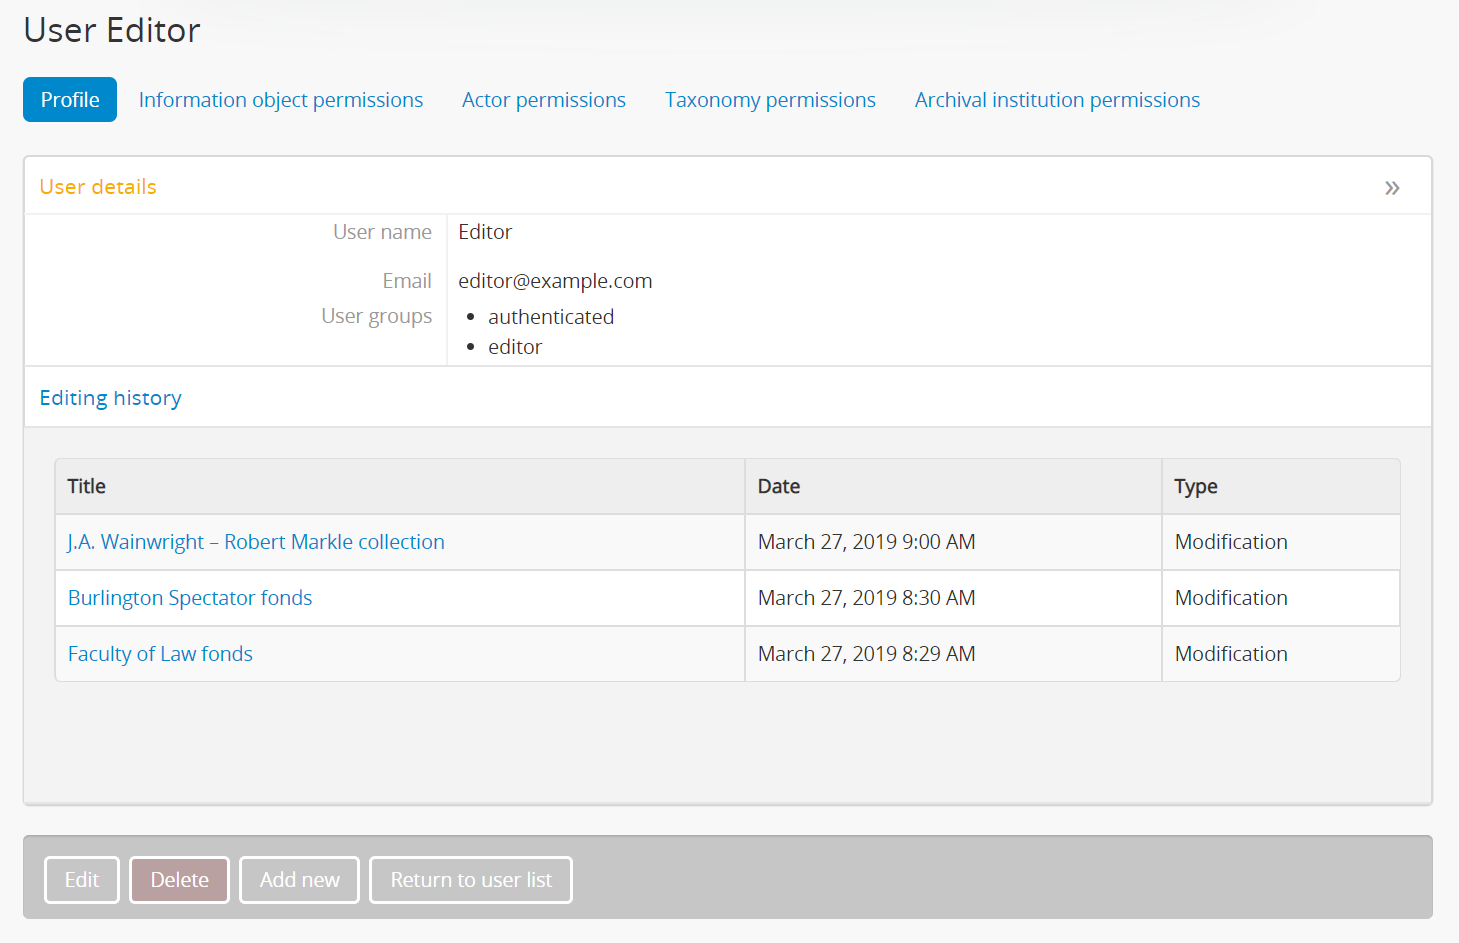Viewport: 1459px width, 943px height.
Task: Select Archival institution permissions tab
Action: [x=1056, y=100]
